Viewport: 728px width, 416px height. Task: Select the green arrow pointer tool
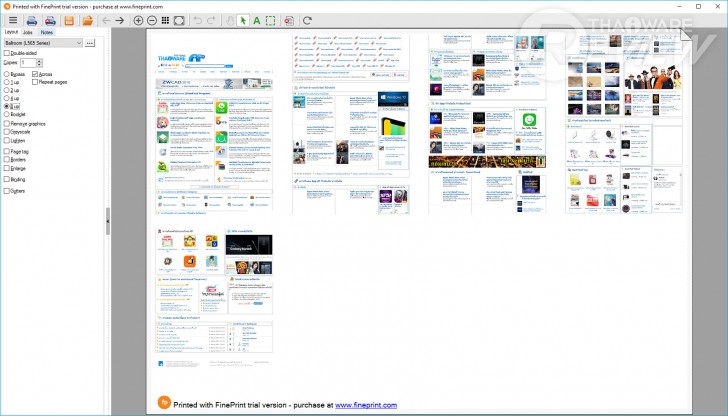[x=243, y=20]
